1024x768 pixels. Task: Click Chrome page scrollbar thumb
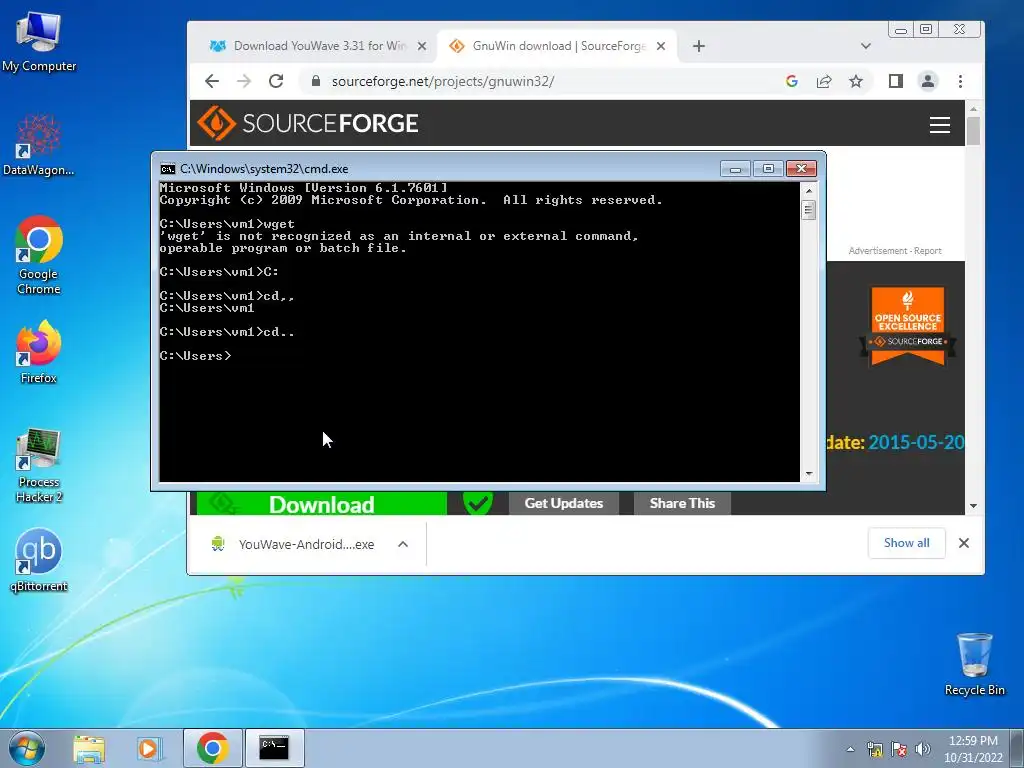coord(973,131)
